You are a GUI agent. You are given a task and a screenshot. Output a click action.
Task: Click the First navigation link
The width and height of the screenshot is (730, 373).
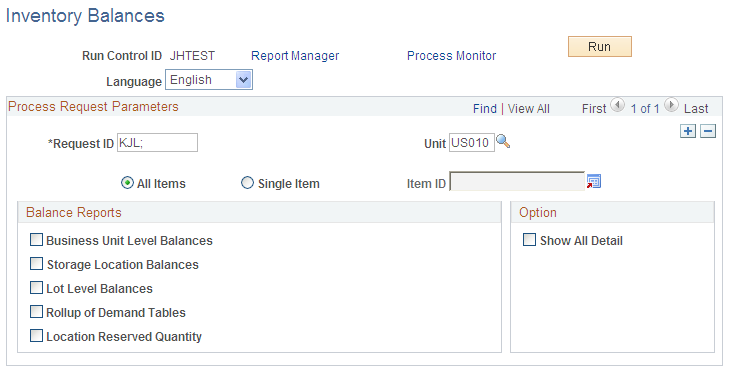[x=594, y=109]
